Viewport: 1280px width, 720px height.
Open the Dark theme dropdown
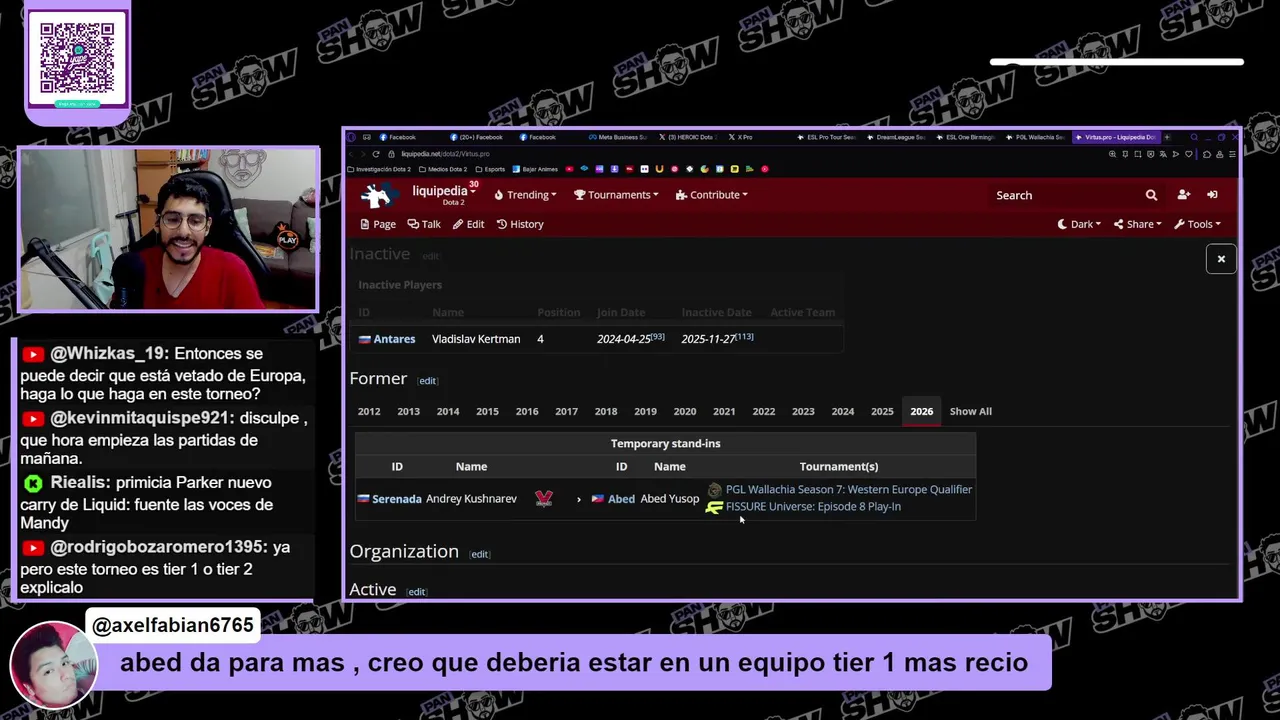pyautogui.click(x=1079, y=224)
